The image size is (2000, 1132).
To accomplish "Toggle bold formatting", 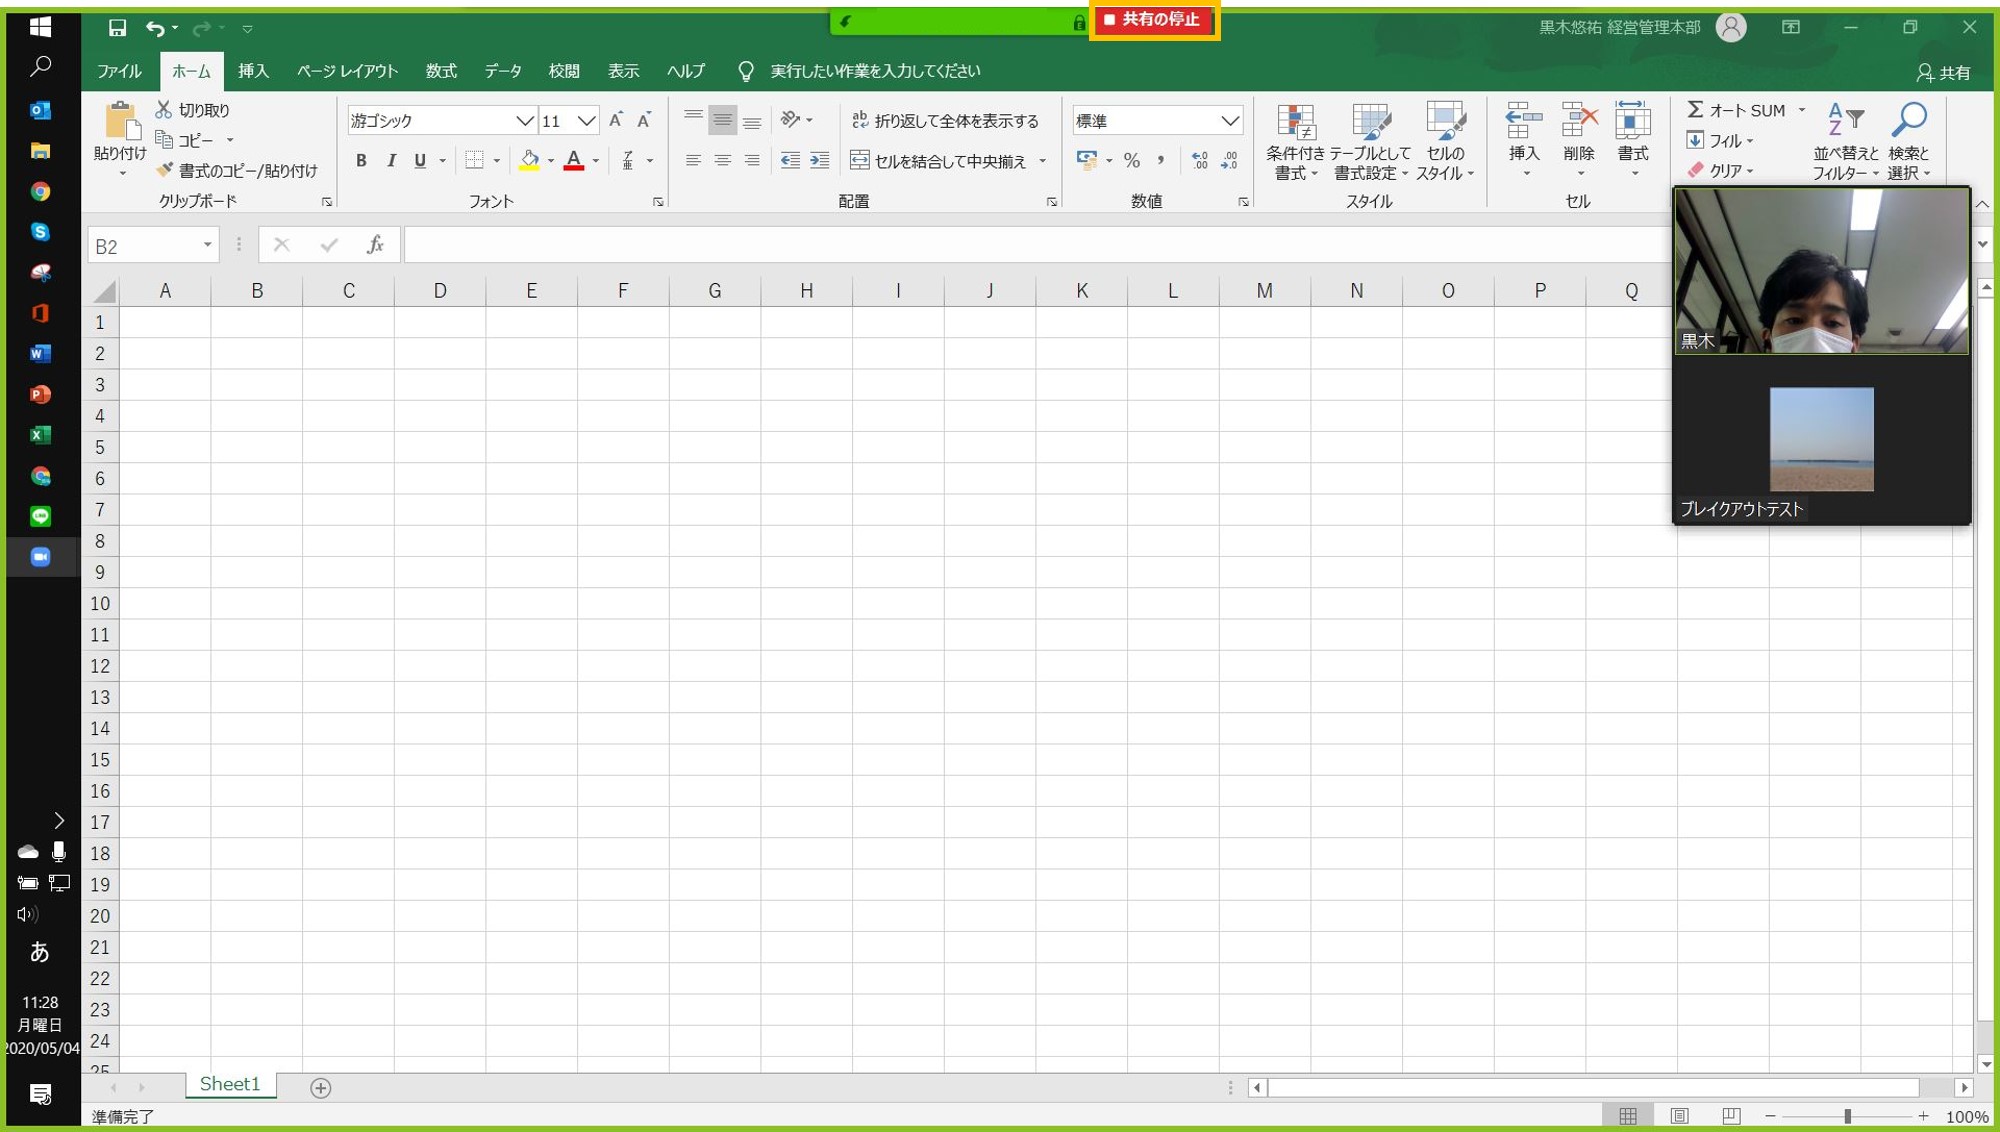I will point(361,160).
